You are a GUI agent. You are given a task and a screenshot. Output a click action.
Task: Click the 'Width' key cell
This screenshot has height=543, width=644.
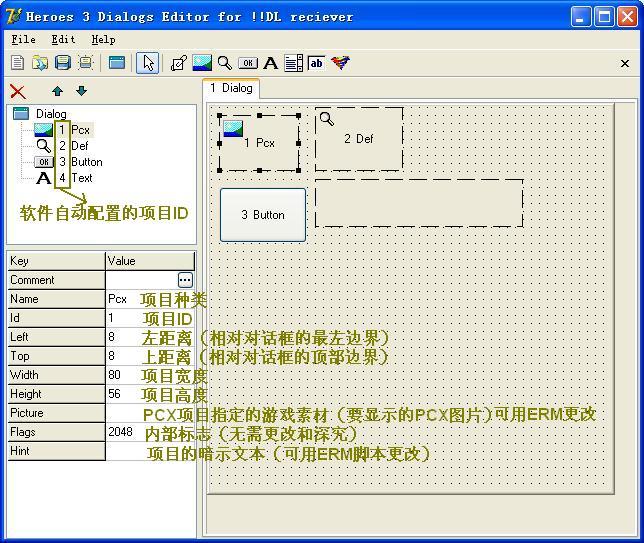(56, 375)
